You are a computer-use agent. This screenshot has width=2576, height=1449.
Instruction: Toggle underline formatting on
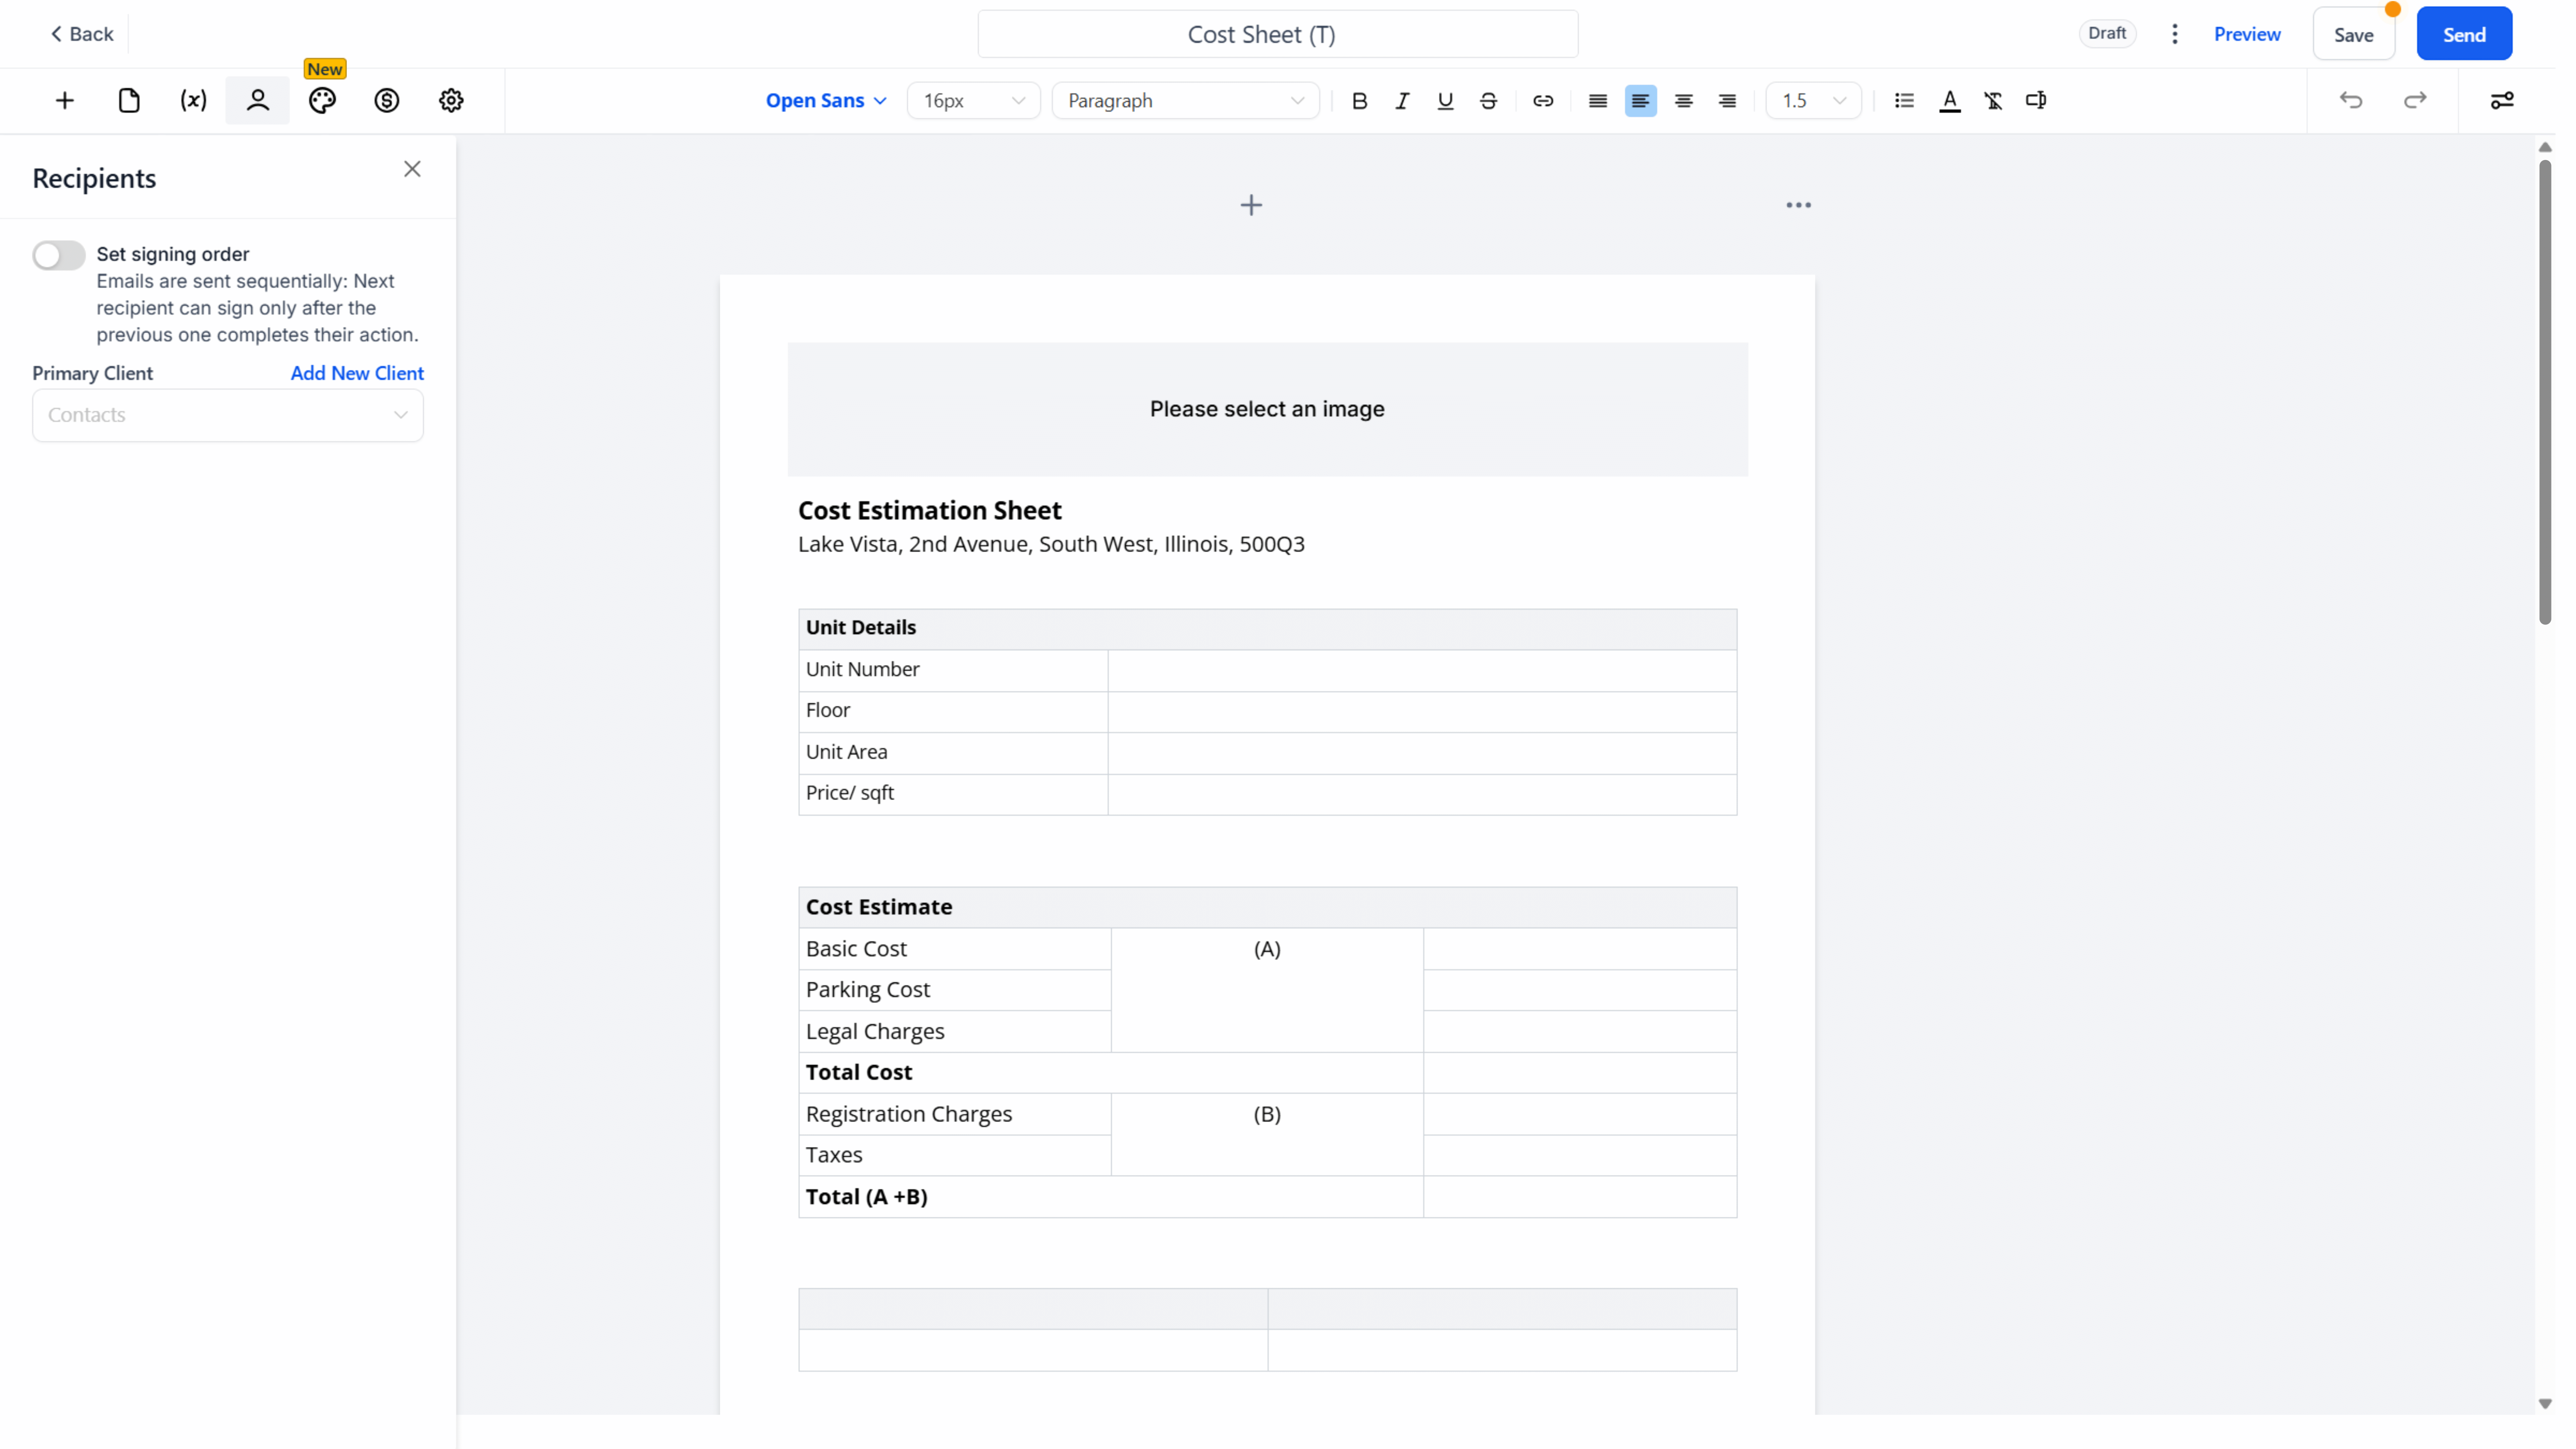pyautogui.click(x=1445, y=101)
